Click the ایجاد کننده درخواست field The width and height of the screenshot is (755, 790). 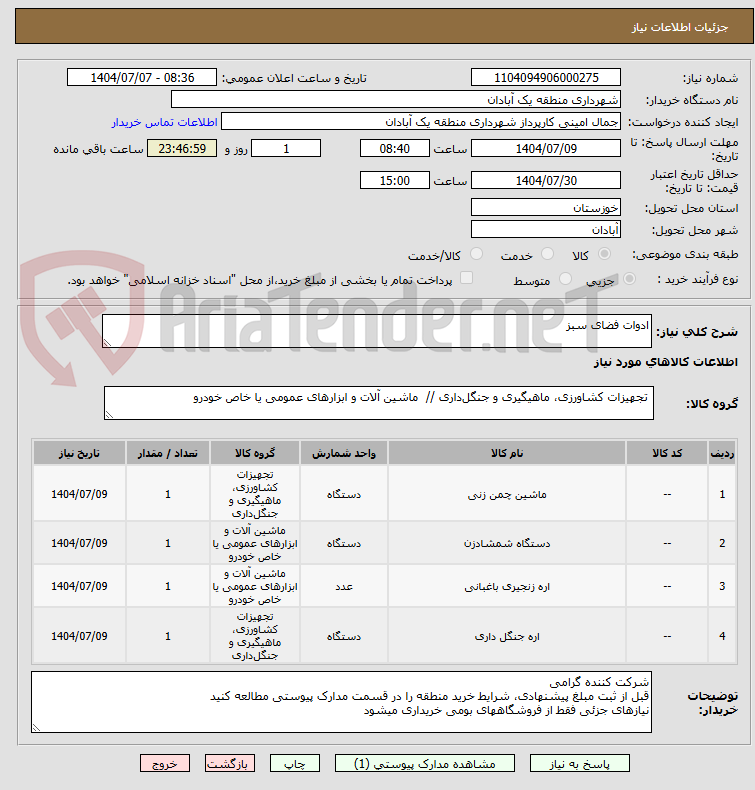click(x=421, y=122)
